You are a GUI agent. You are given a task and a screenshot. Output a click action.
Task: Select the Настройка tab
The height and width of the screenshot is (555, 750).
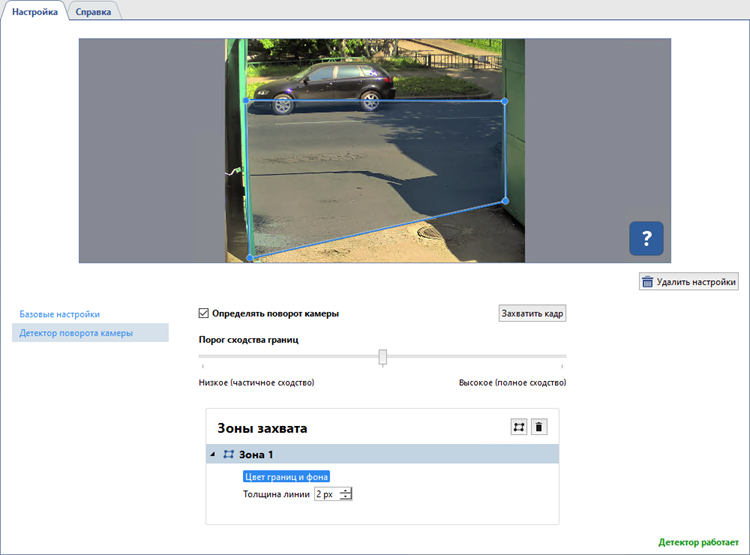pyautogui.click(x=35, y=12)
